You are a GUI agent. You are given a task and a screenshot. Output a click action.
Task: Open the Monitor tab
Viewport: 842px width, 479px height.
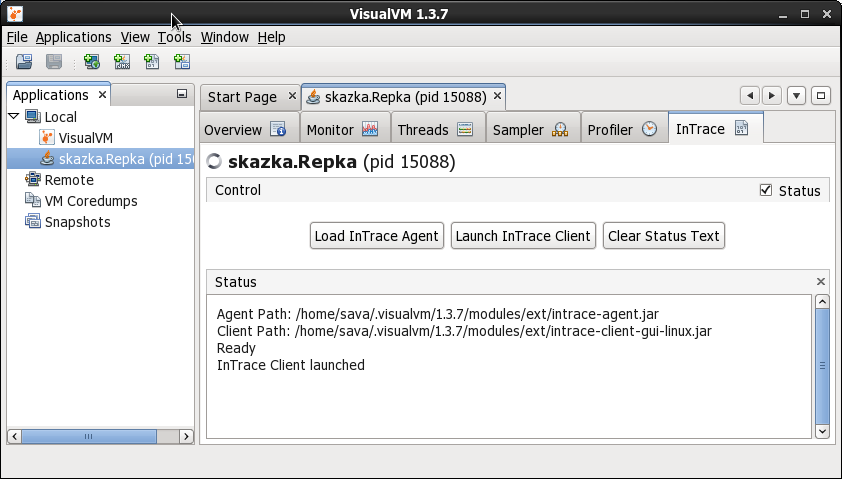tap(345, 129)
